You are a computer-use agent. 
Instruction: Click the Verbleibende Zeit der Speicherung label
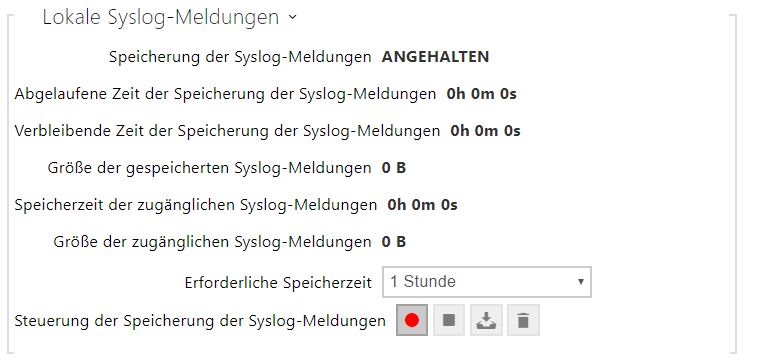[227, 131]
